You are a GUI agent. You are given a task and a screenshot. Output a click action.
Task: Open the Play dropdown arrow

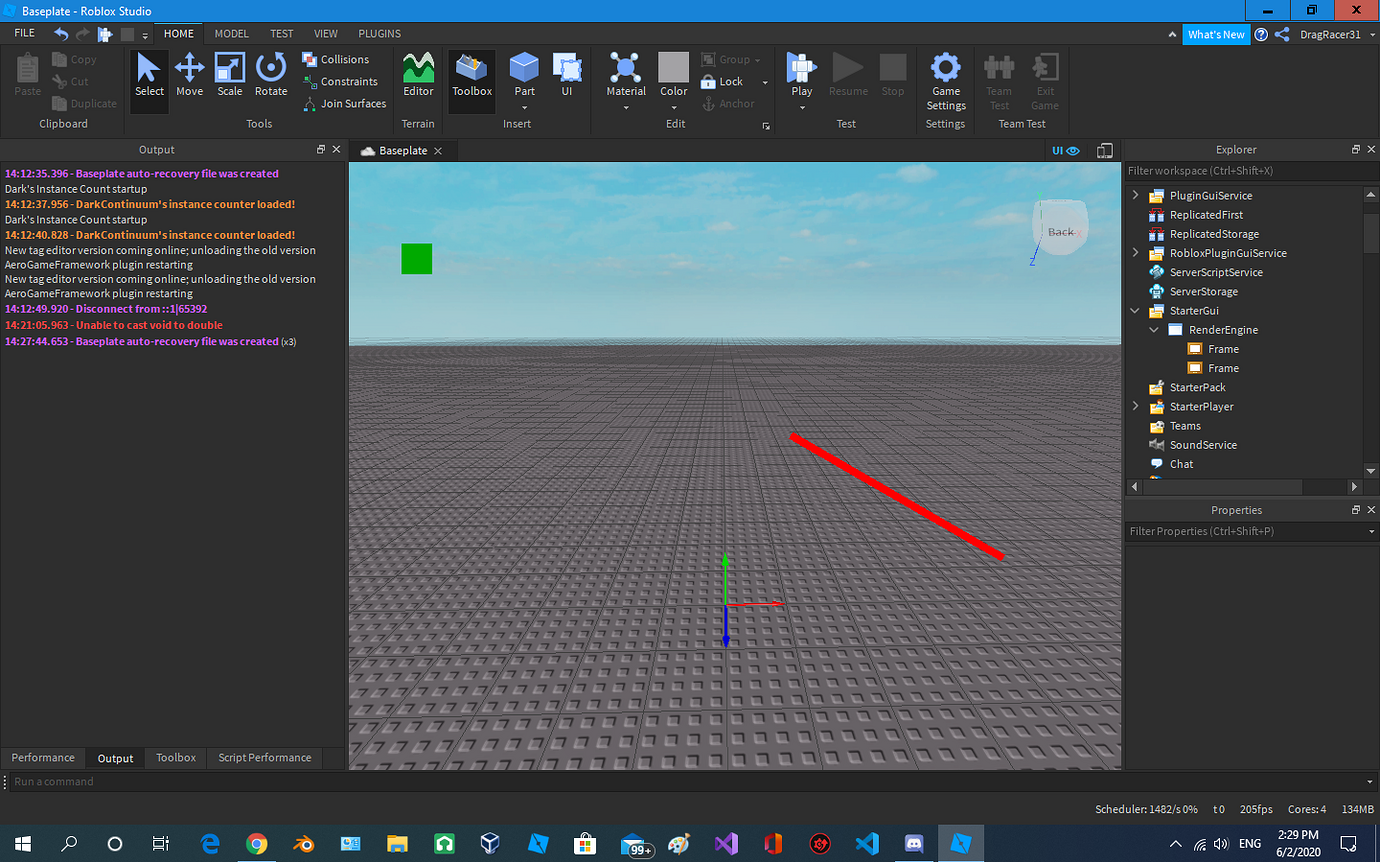point(802,107)
